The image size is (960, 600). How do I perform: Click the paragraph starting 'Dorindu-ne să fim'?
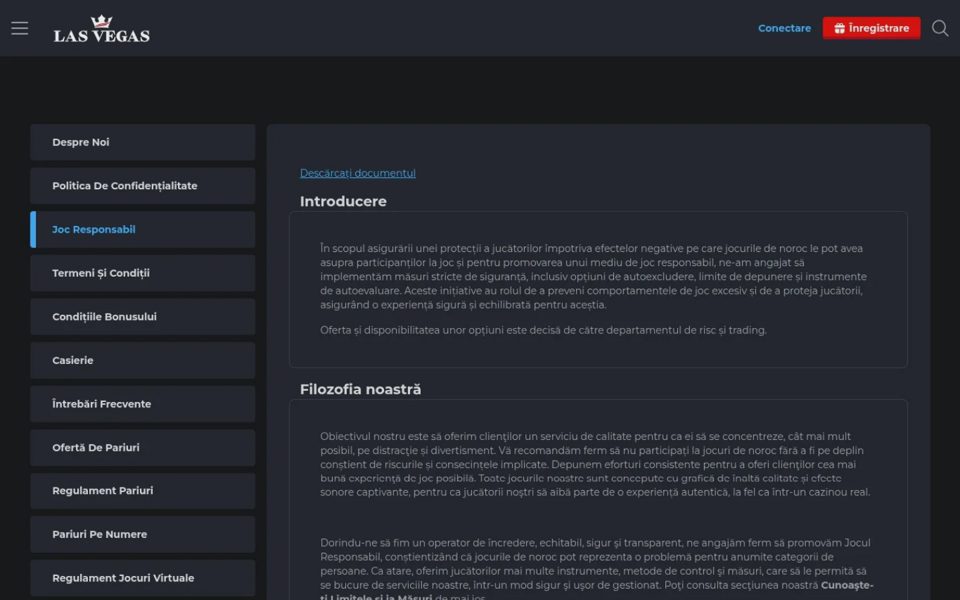[596, 569]
